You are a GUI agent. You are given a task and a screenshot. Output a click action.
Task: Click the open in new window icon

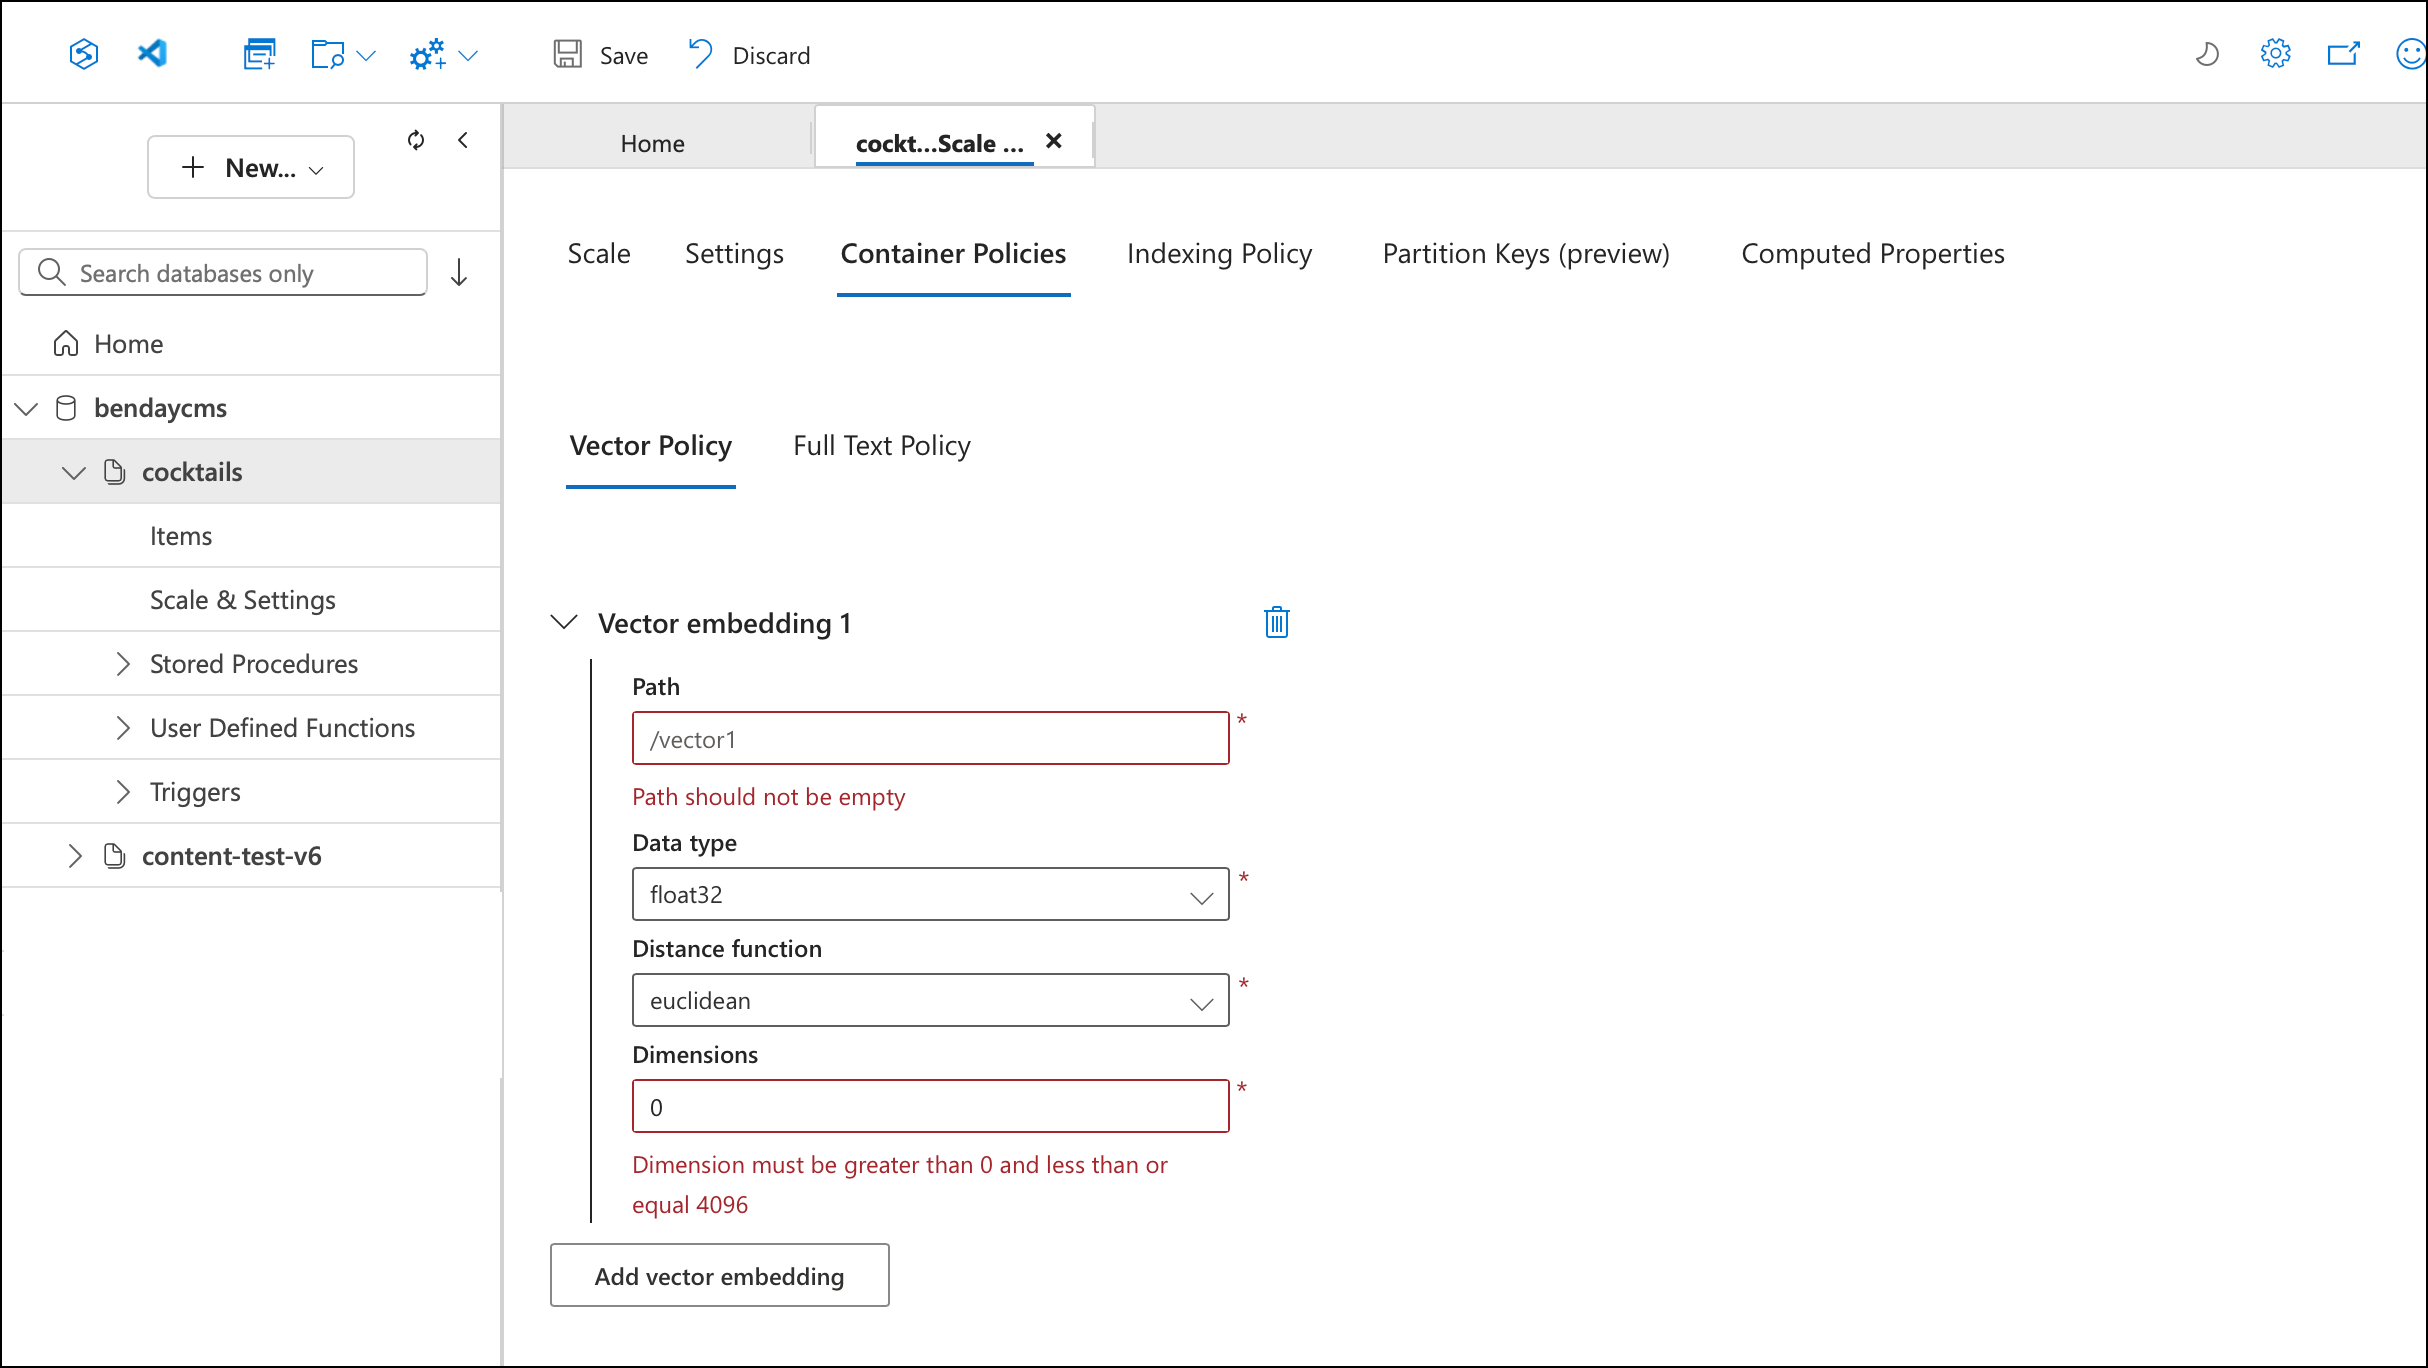tap(2343, 54)
